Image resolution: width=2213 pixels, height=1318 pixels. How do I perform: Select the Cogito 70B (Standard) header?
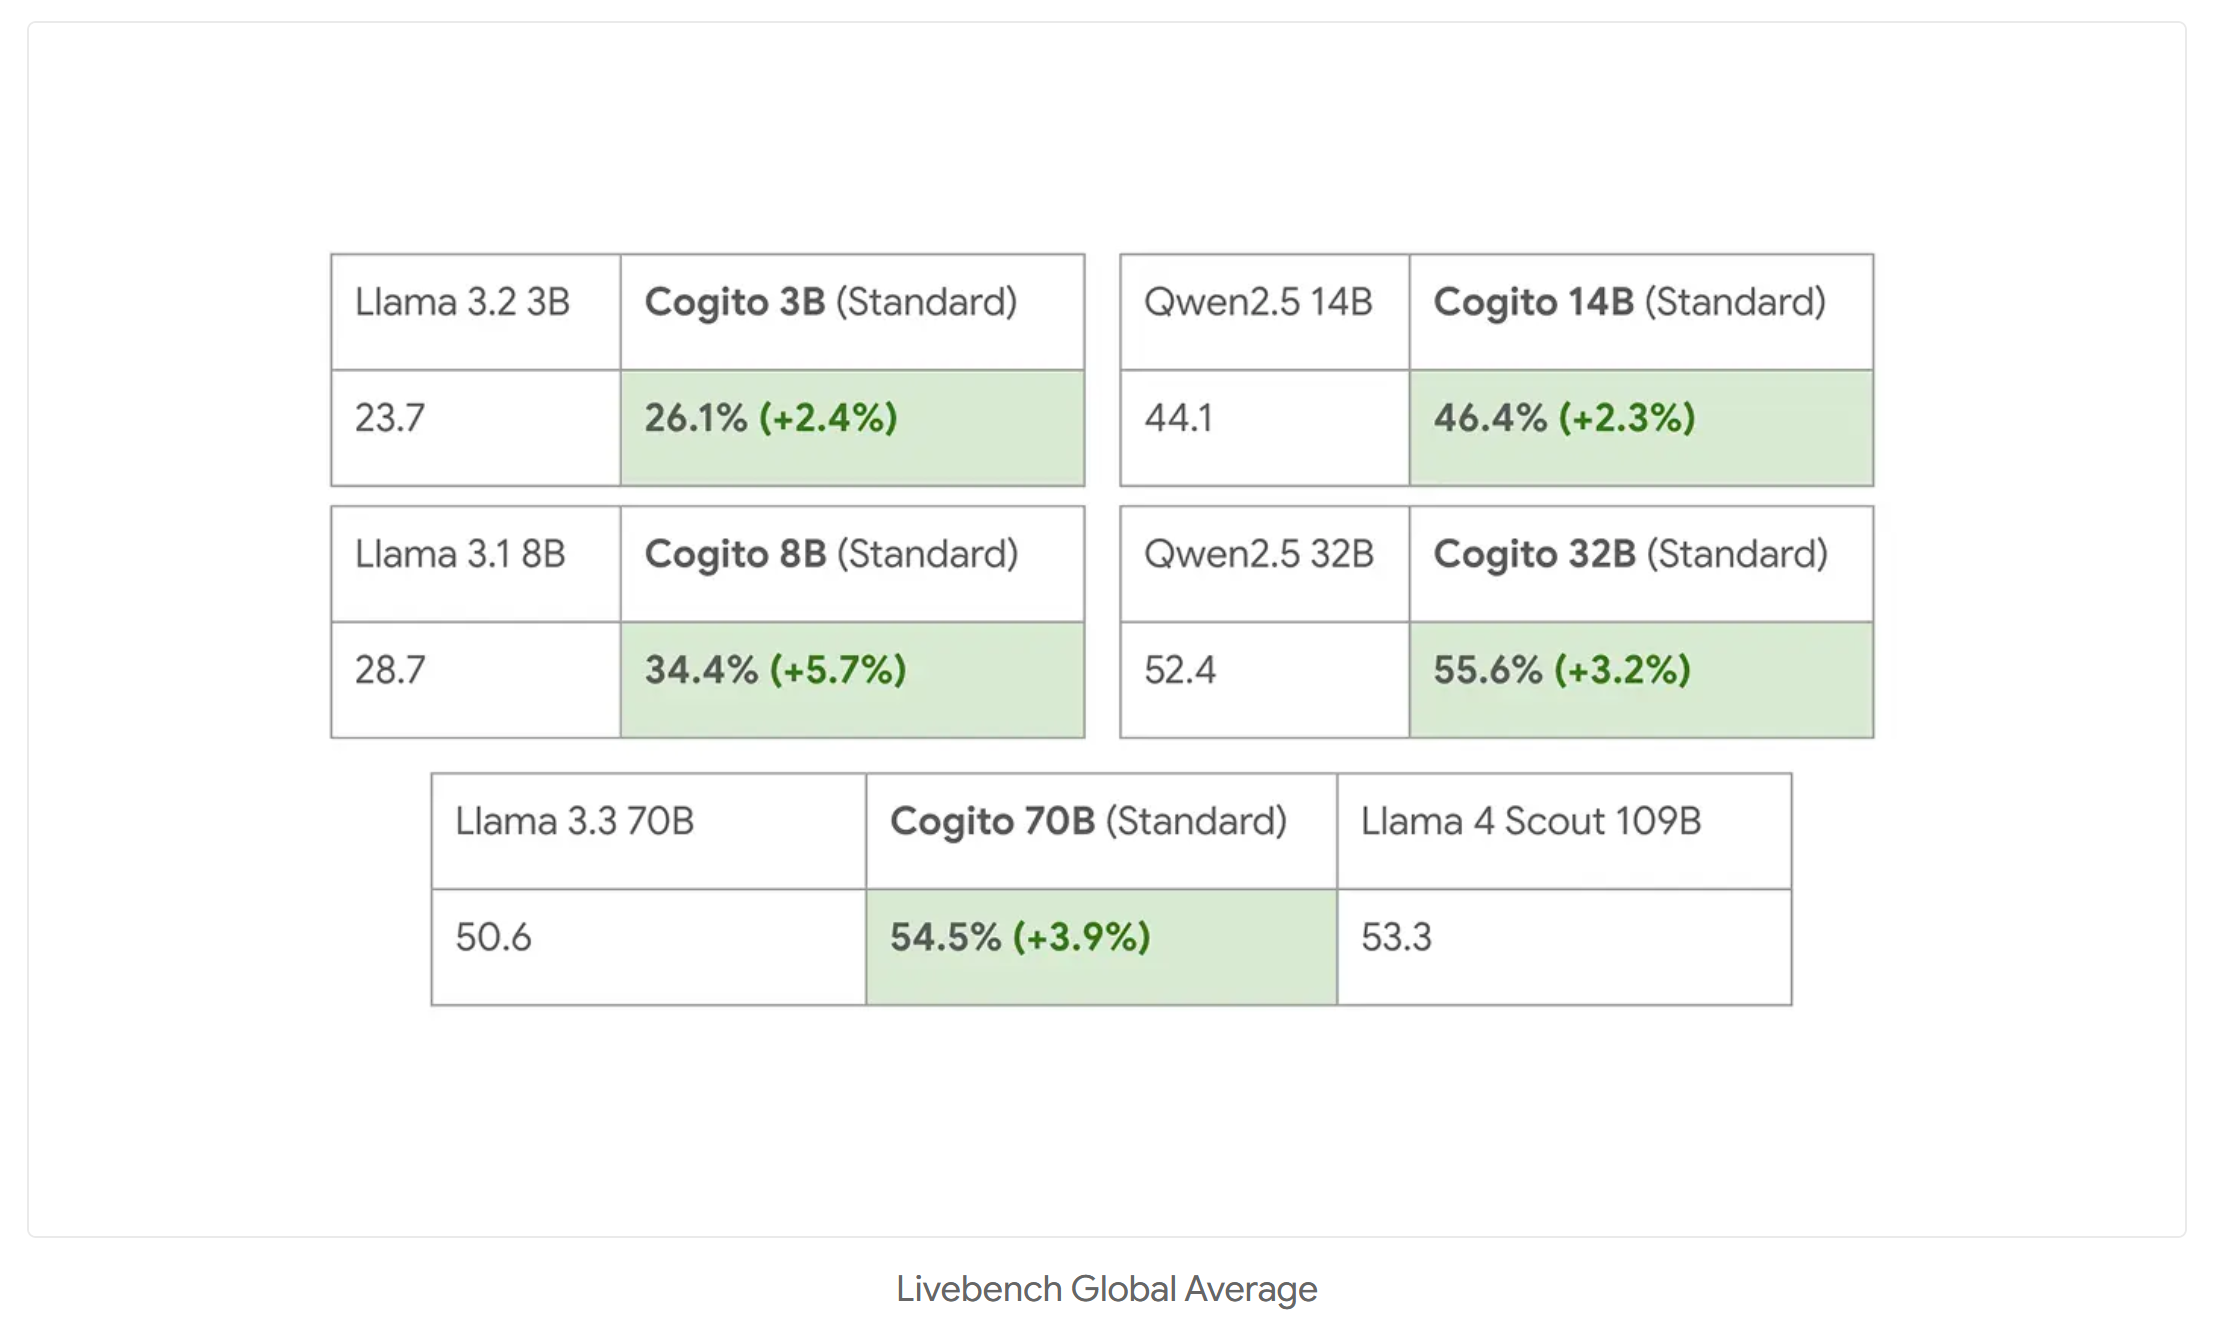pyautogui.click(x=1100, y=830)
